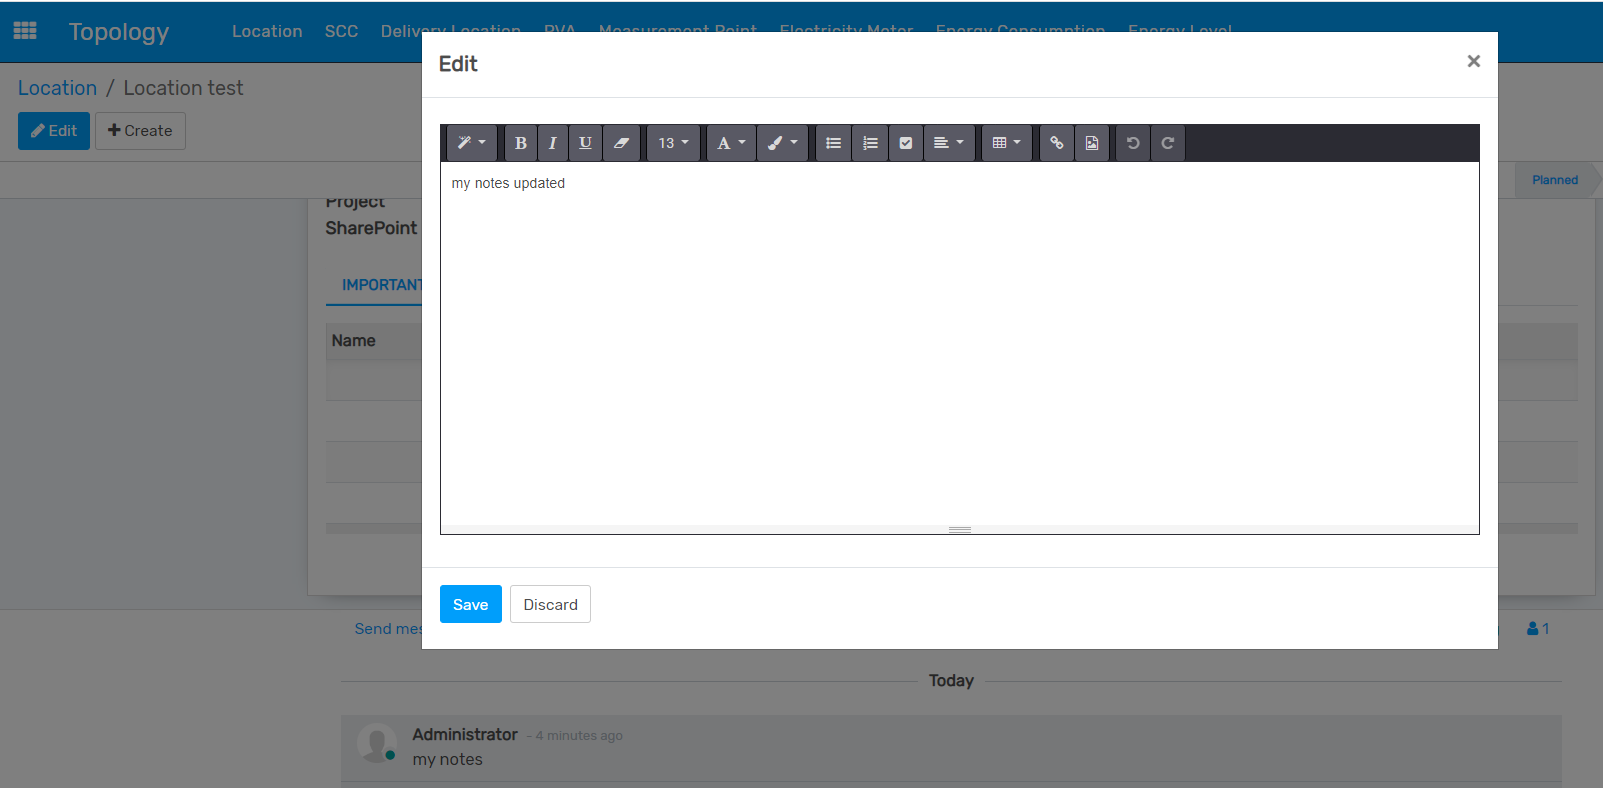
Task: Create a new location record
Action: tap(140, 131)
